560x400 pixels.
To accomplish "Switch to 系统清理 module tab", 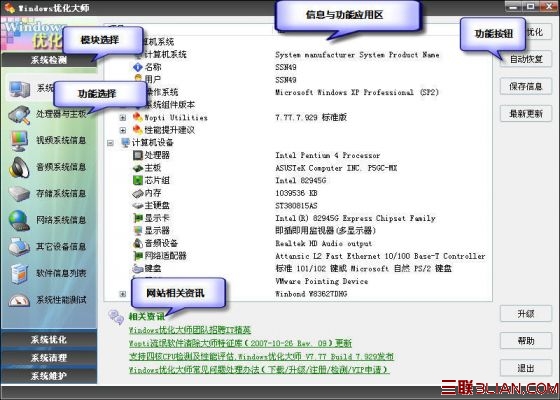I will point(49,358).
